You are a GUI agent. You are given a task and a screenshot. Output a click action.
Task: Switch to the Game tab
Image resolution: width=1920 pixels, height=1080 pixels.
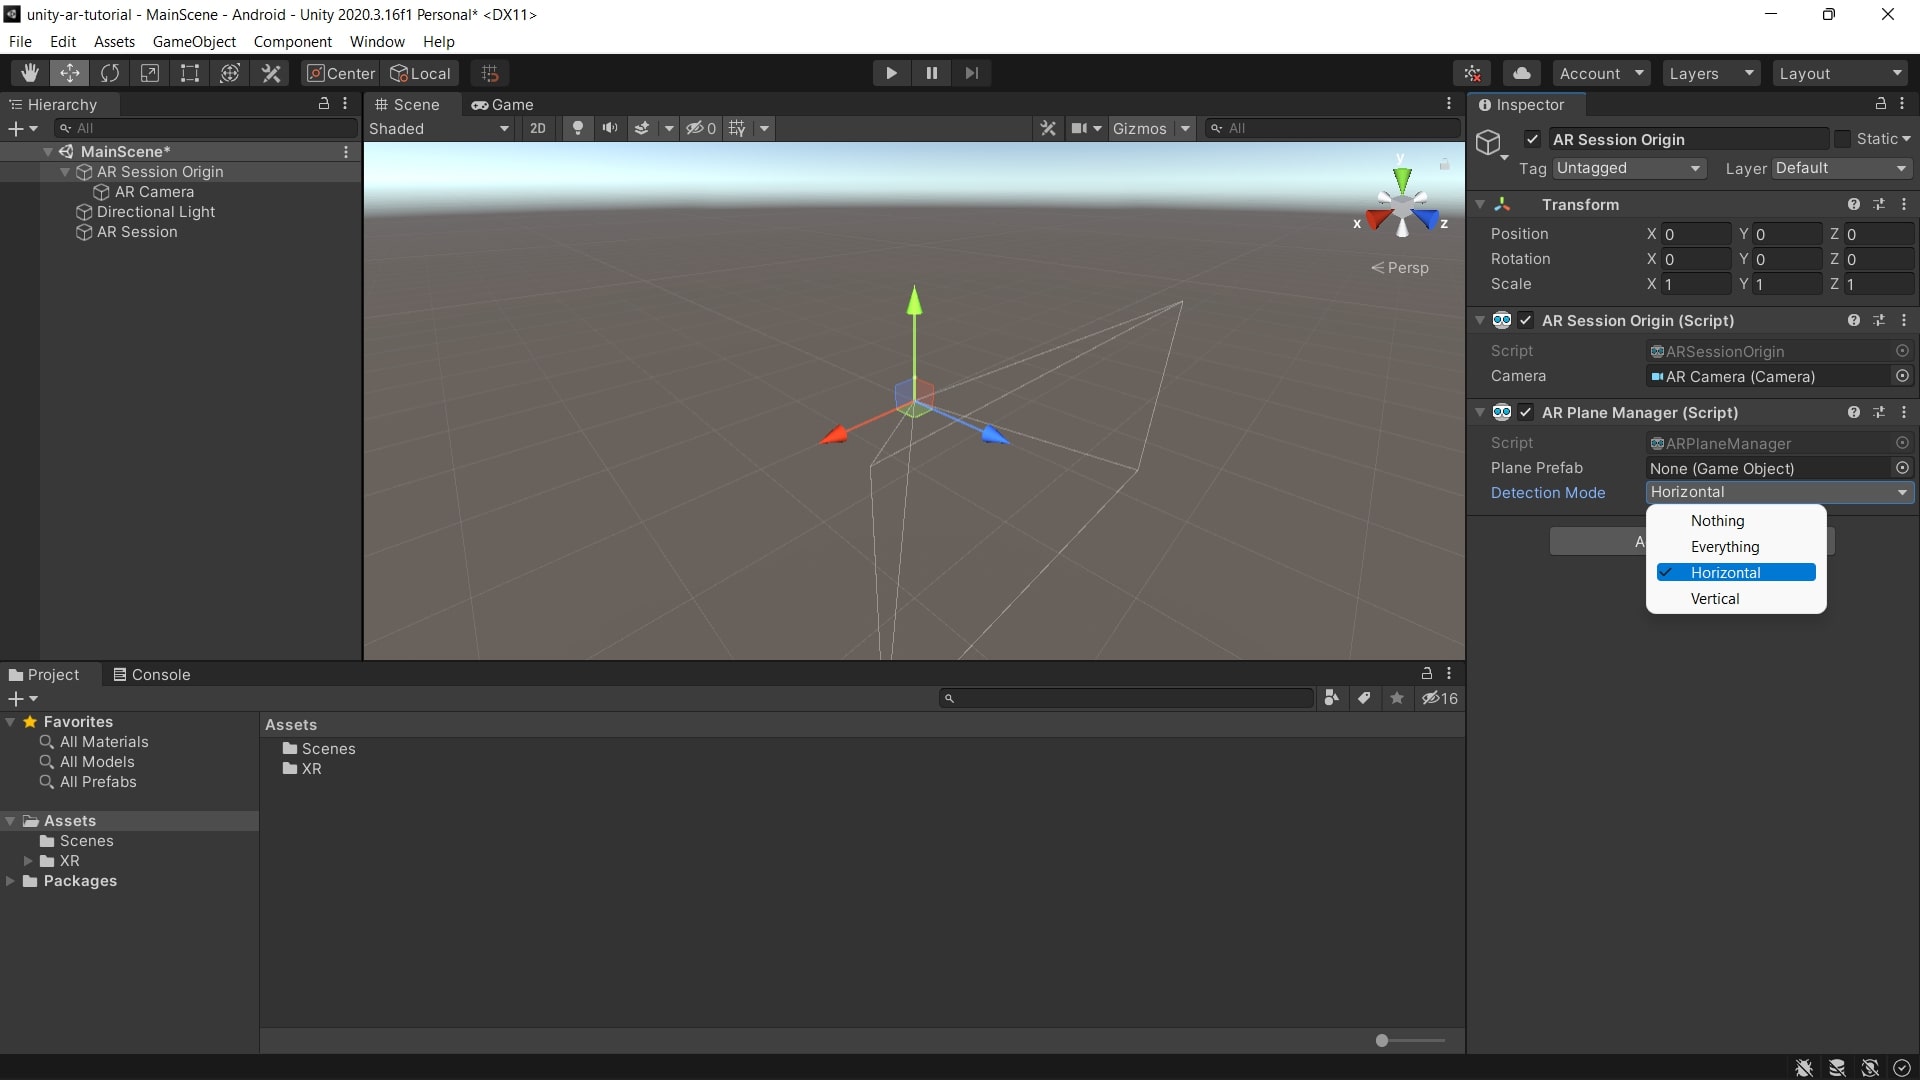point(503,104)
